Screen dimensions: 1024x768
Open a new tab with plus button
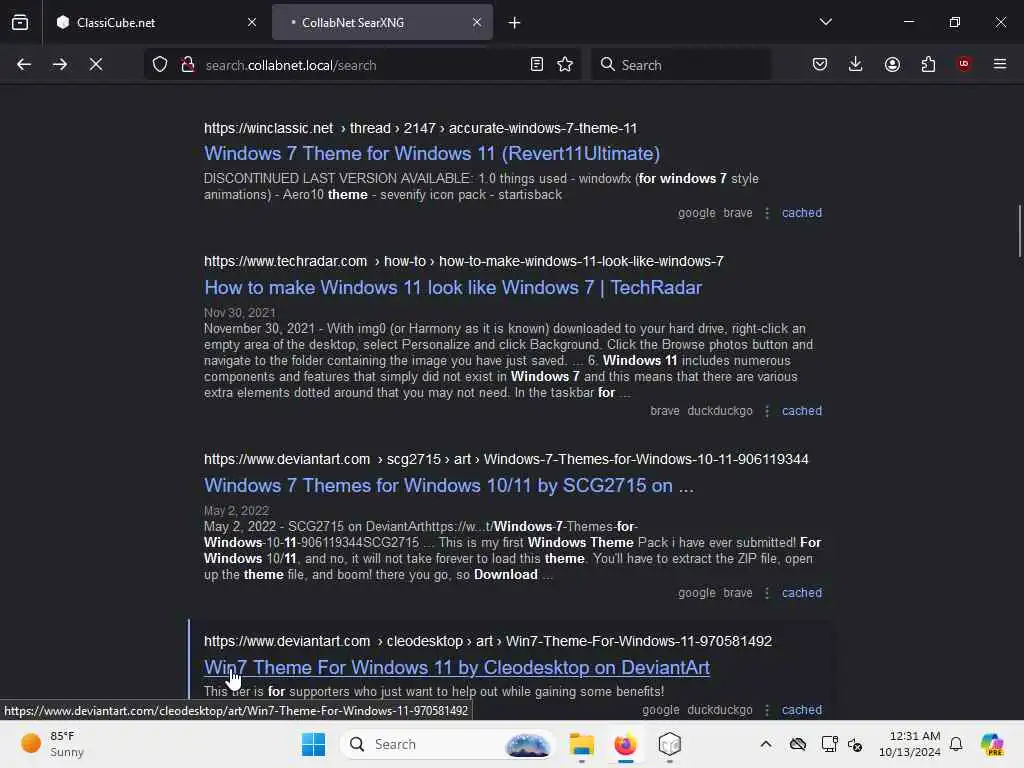[x=514, y=23]
